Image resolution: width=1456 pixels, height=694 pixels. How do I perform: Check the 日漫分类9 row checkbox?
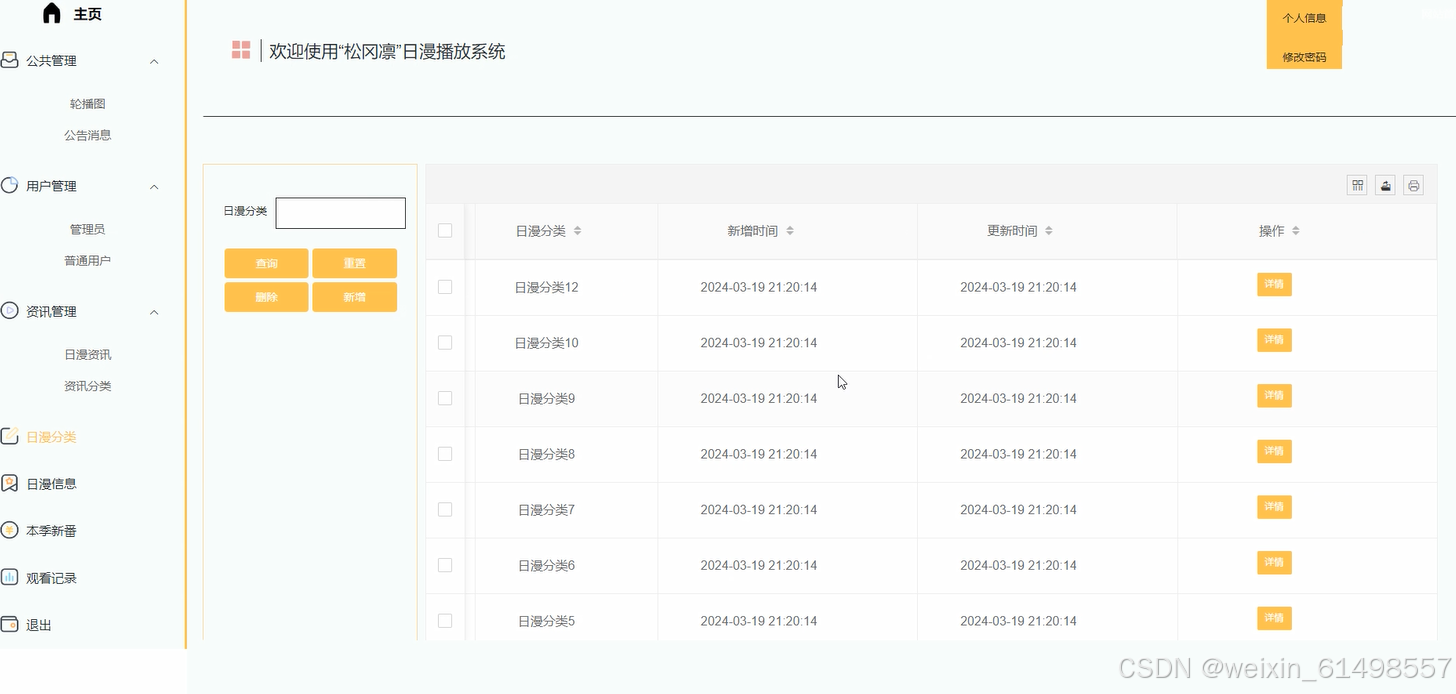pyautogui.click(x=445, y=398)
